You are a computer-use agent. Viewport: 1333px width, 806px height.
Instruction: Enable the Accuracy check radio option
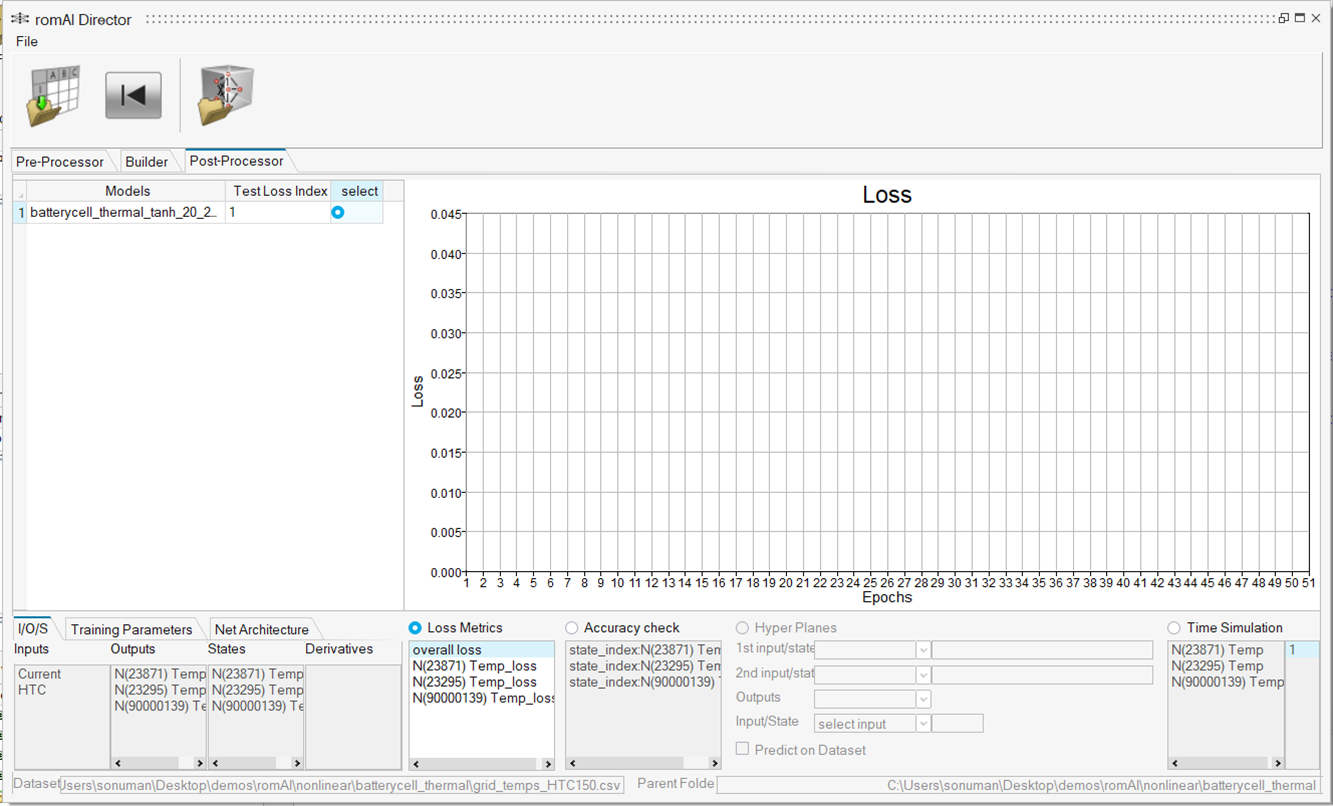[x=572, y=628]
